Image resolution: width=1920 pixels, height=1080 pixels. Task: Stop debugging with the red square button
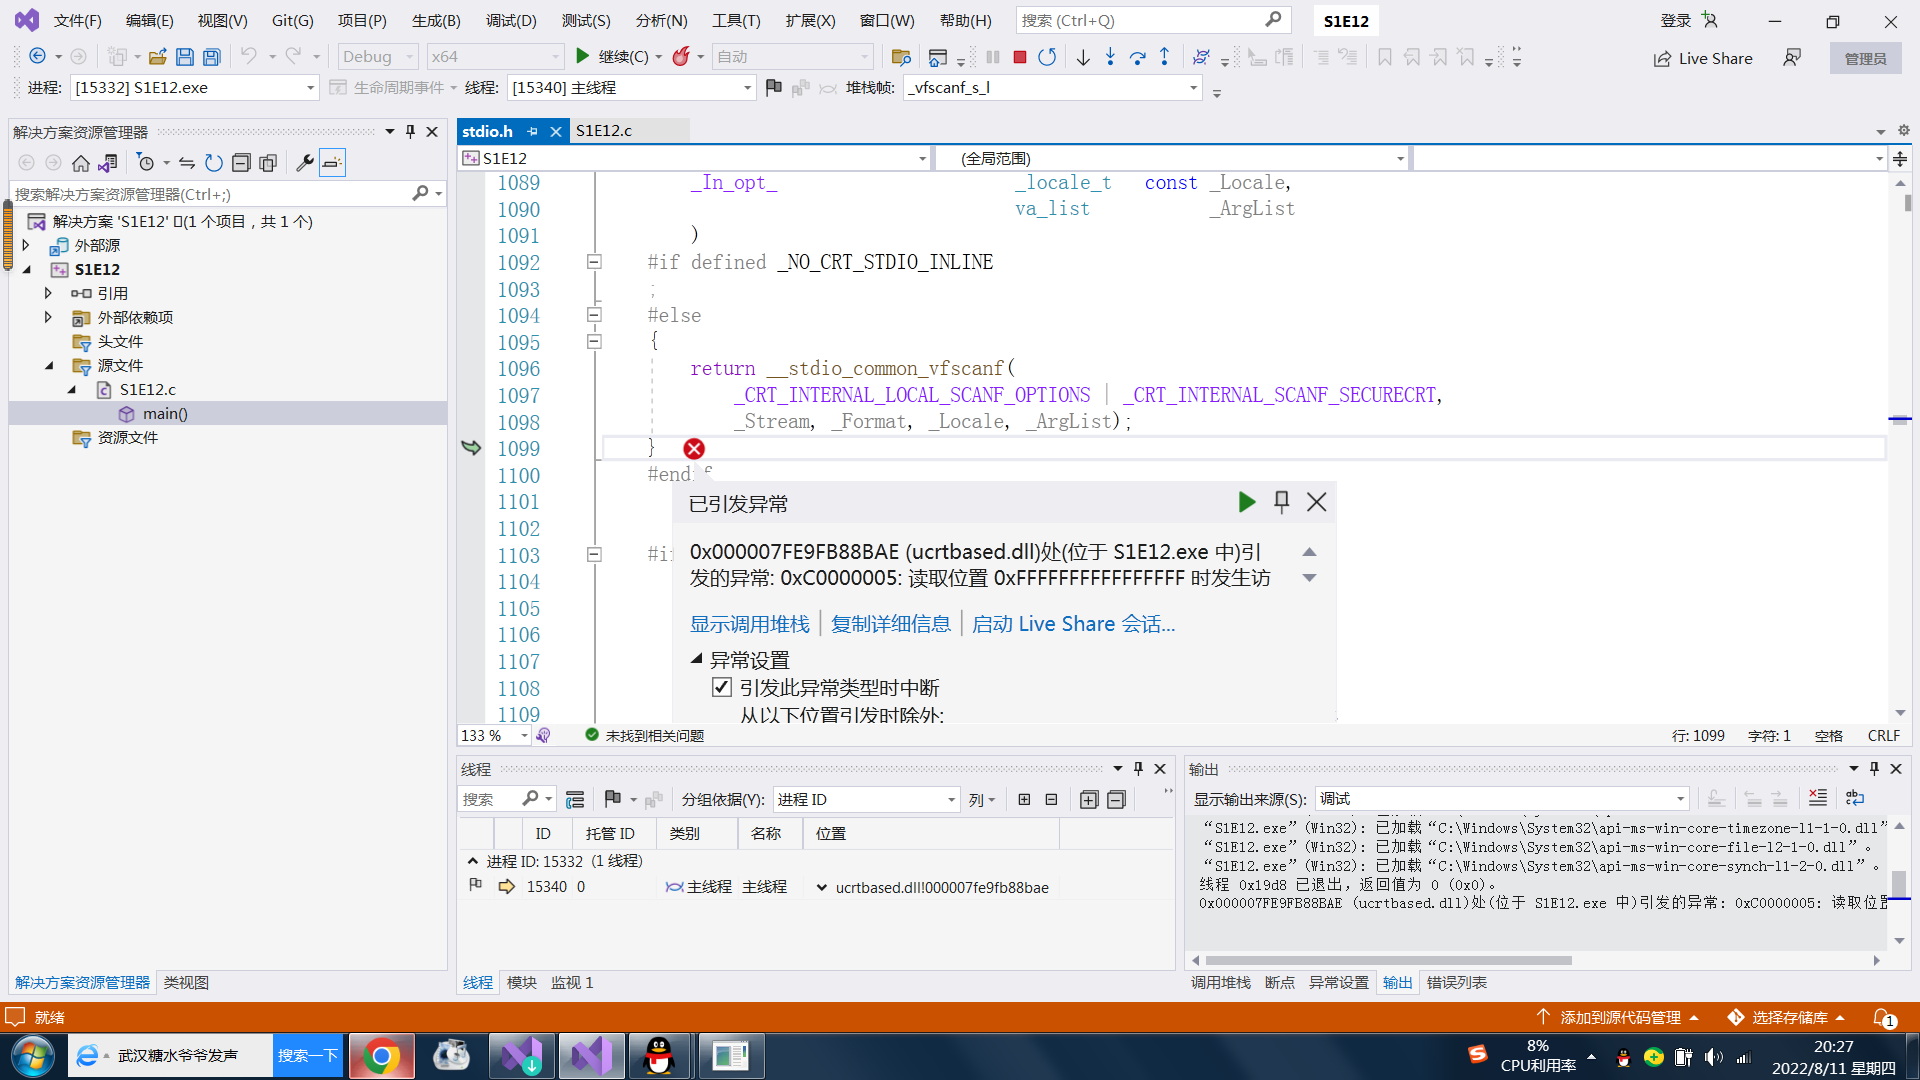[1020, 57]
